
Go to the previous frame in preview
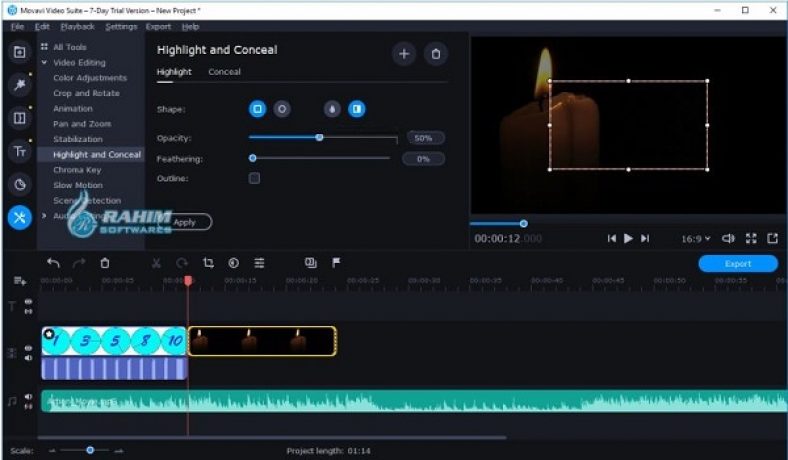pyautogui.click(x=612, y=238)
